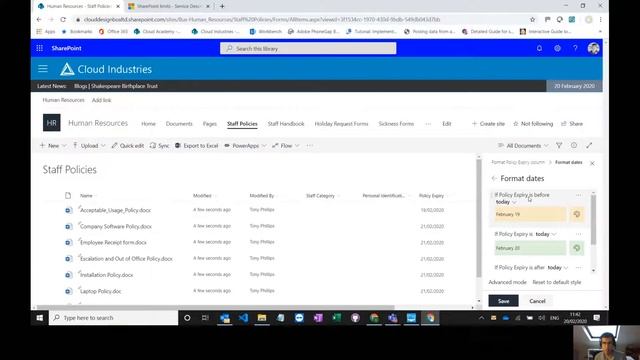640x360 pixels.
Task: Open the Name column header menu
Action: point(87,196)
